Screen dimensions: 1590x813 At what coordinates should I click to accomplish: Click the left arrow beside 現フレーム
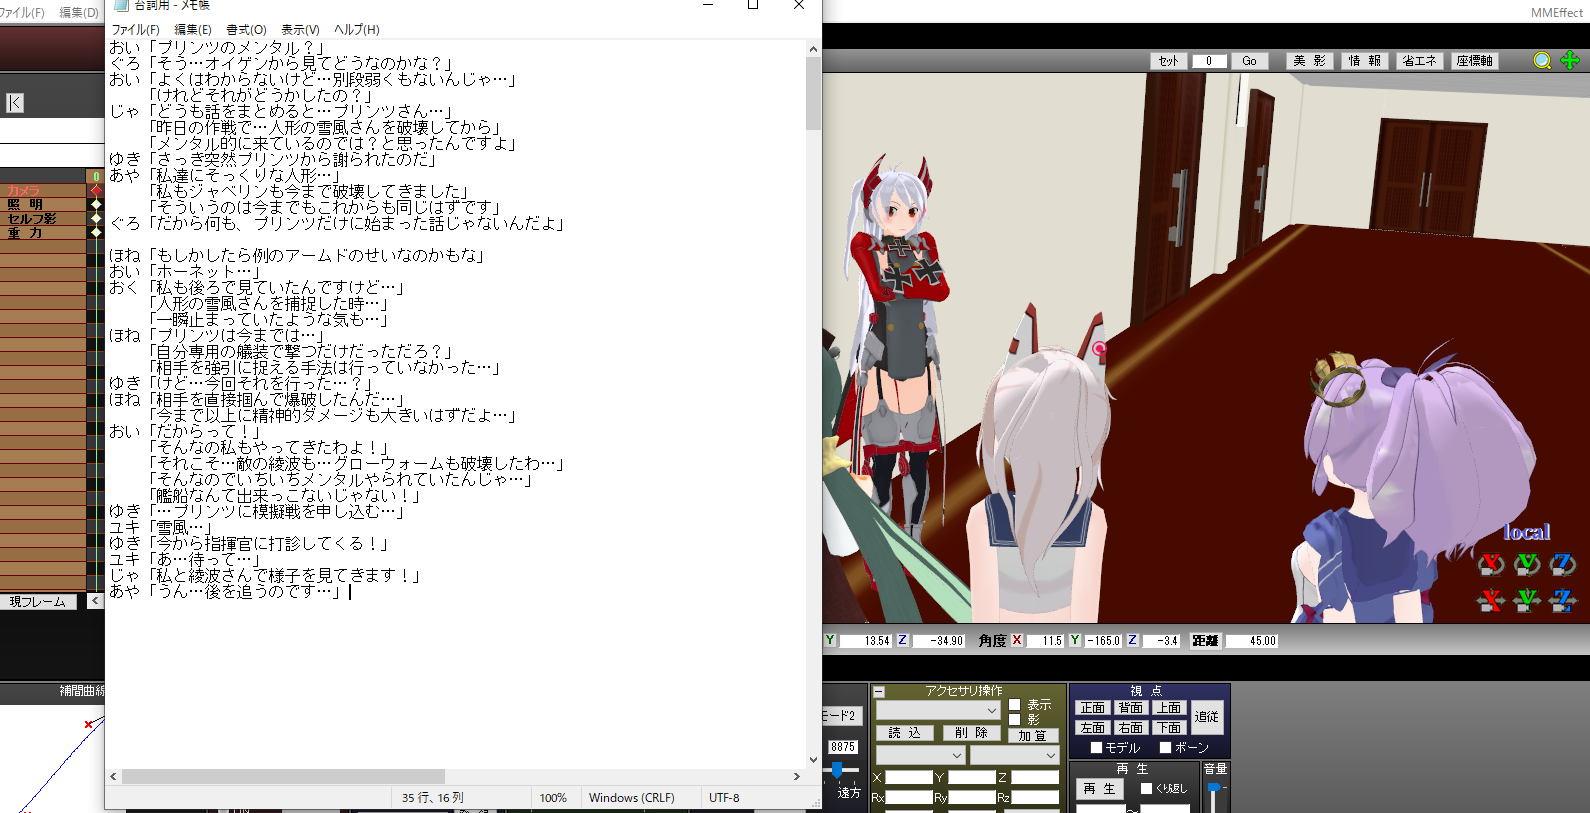pos(95,601)
